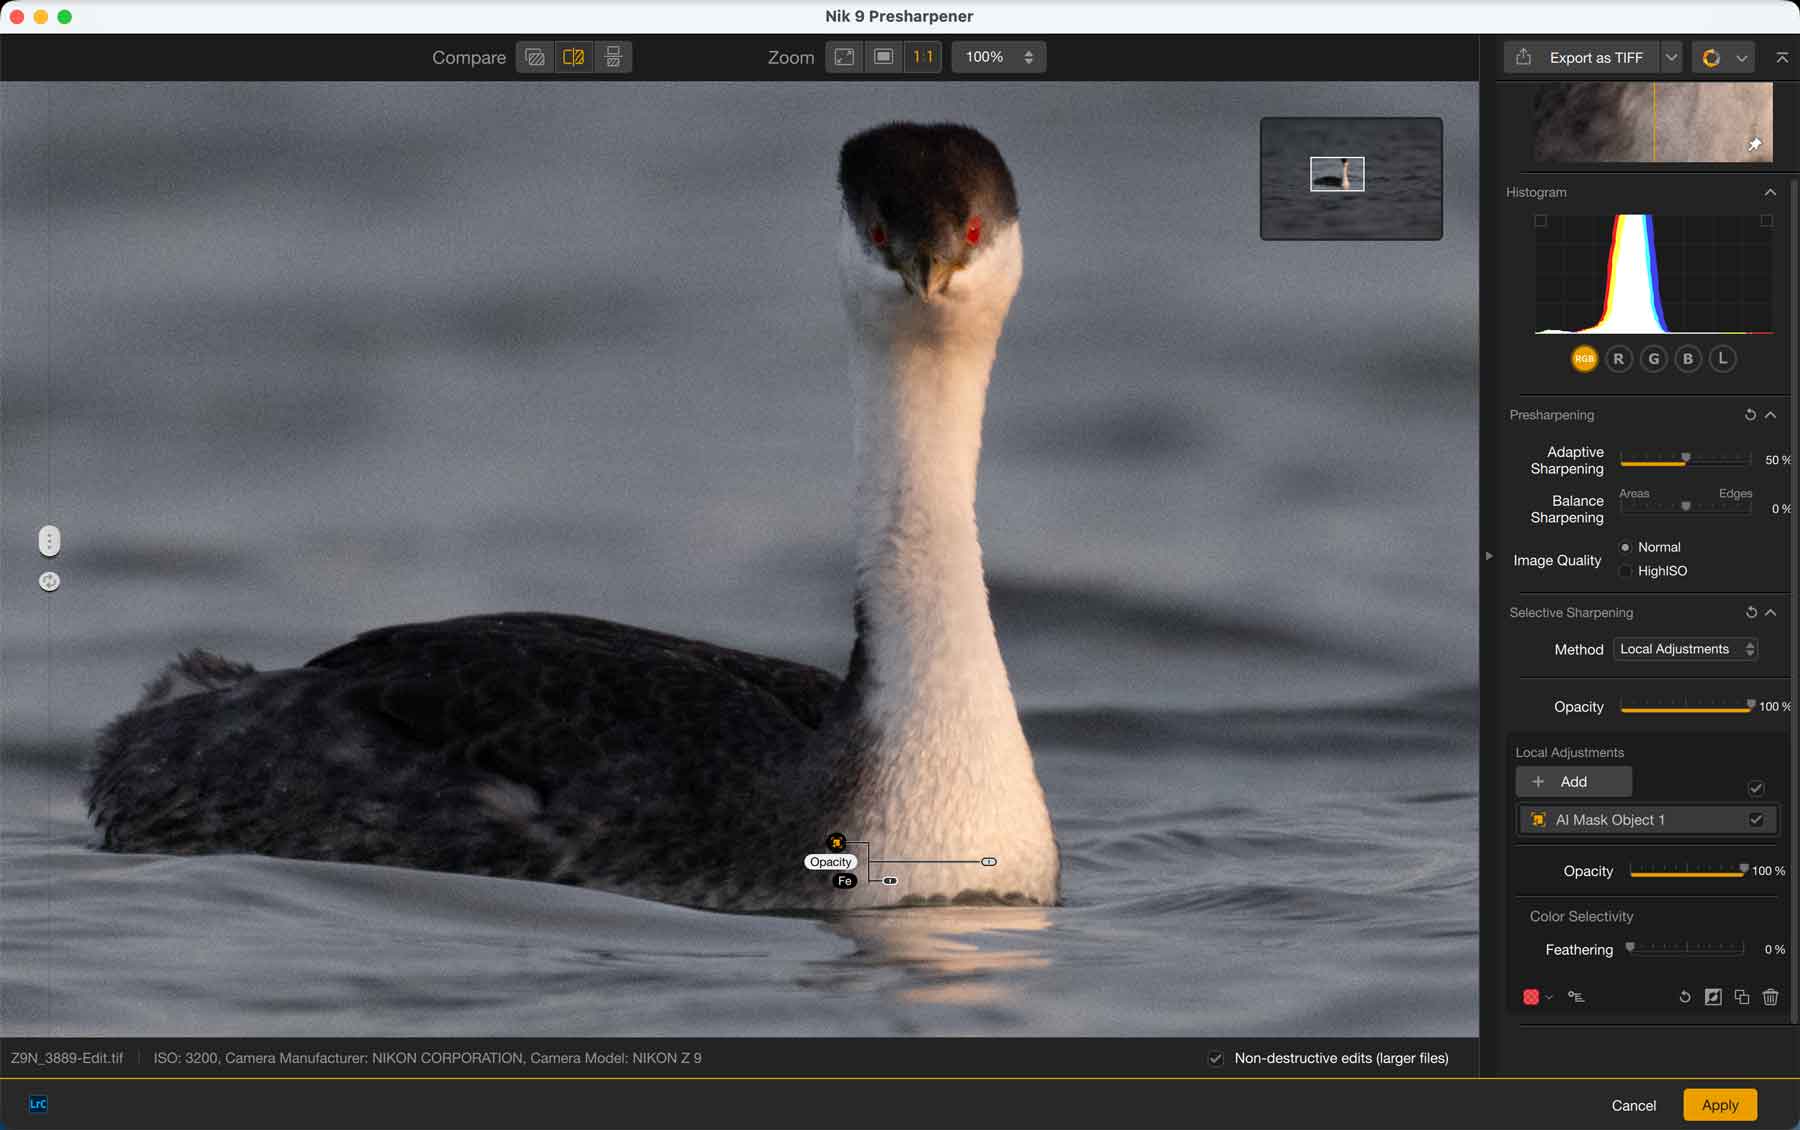Collapse the Histogram panel

click(1770, 192)
